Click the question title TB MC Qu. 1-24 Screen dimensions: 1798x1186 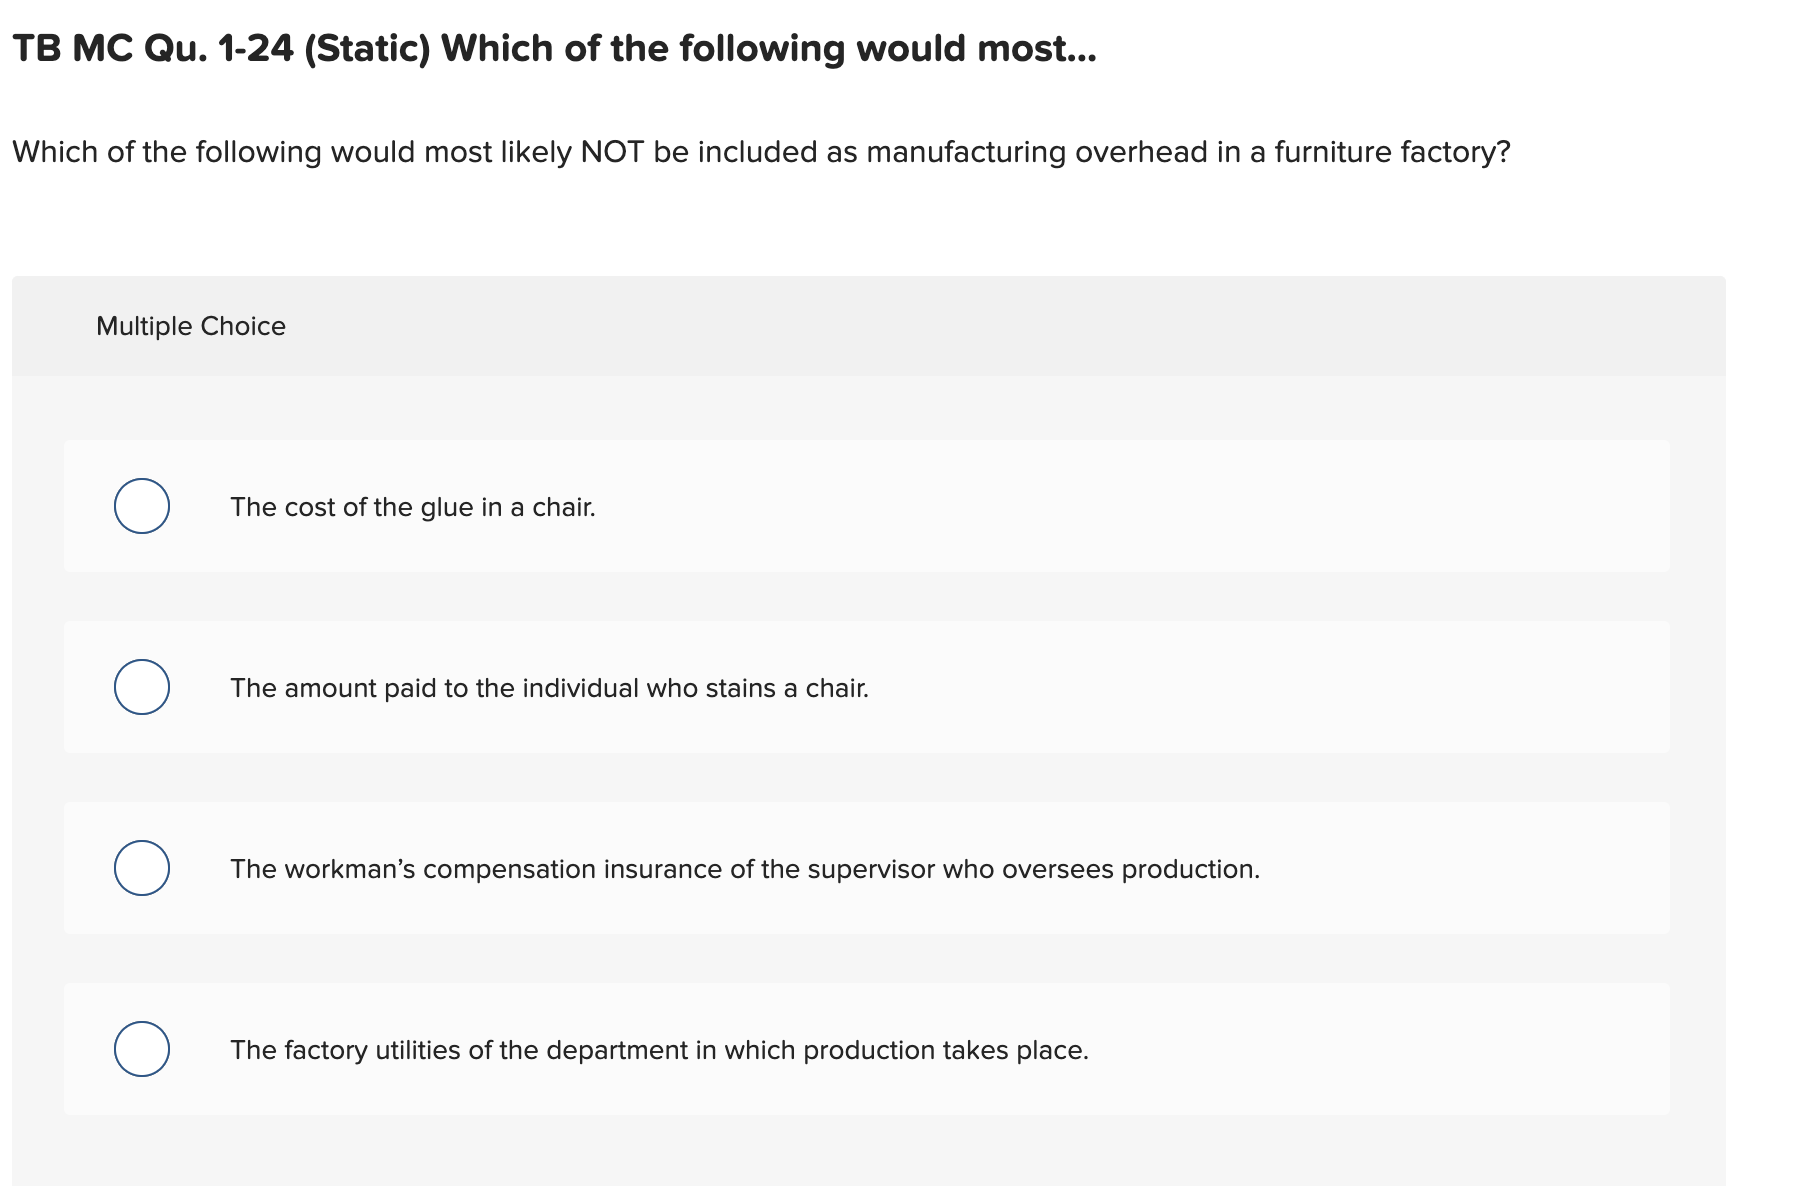tap(553, 47)
